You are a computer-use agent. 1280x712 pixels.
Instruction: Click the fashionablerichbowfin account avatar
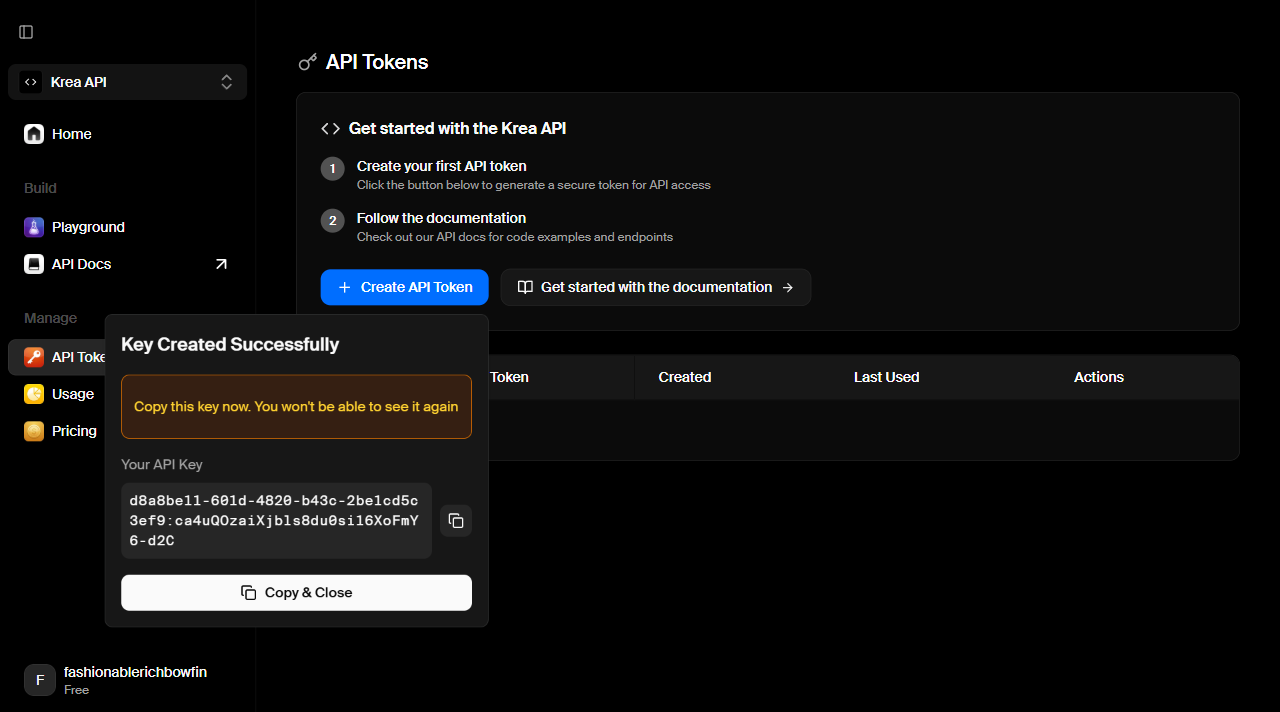40,680
